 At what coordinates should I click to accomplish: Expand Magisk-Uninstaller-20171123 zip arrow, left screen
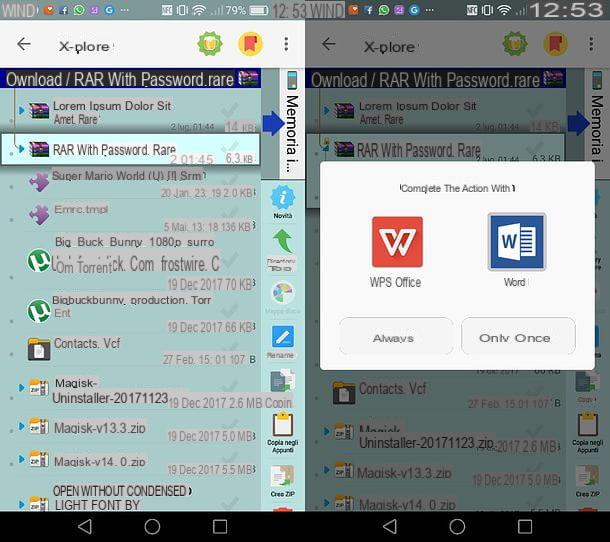pyautogui.click(x=22, y=388)
